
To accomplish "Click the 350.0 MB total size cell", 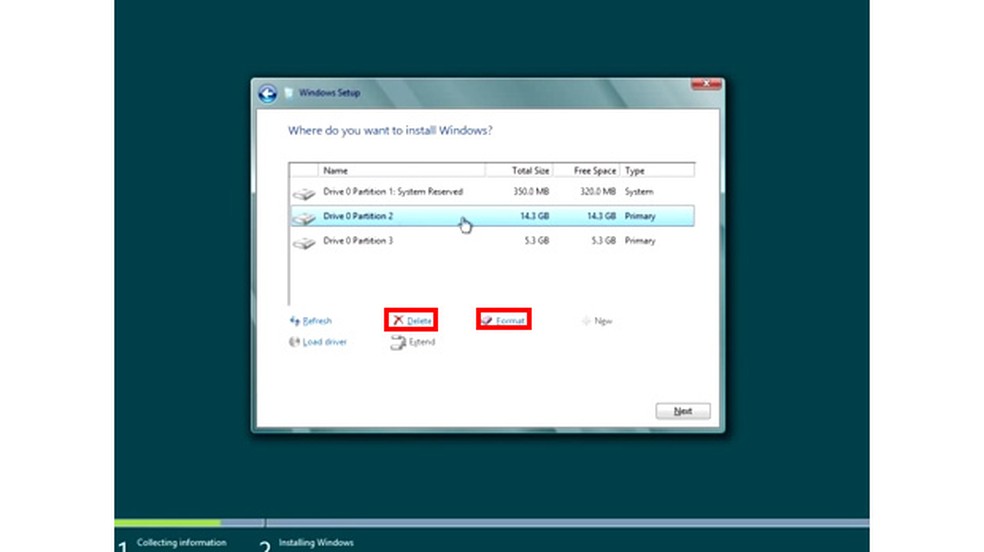I will tap(531, 191).
